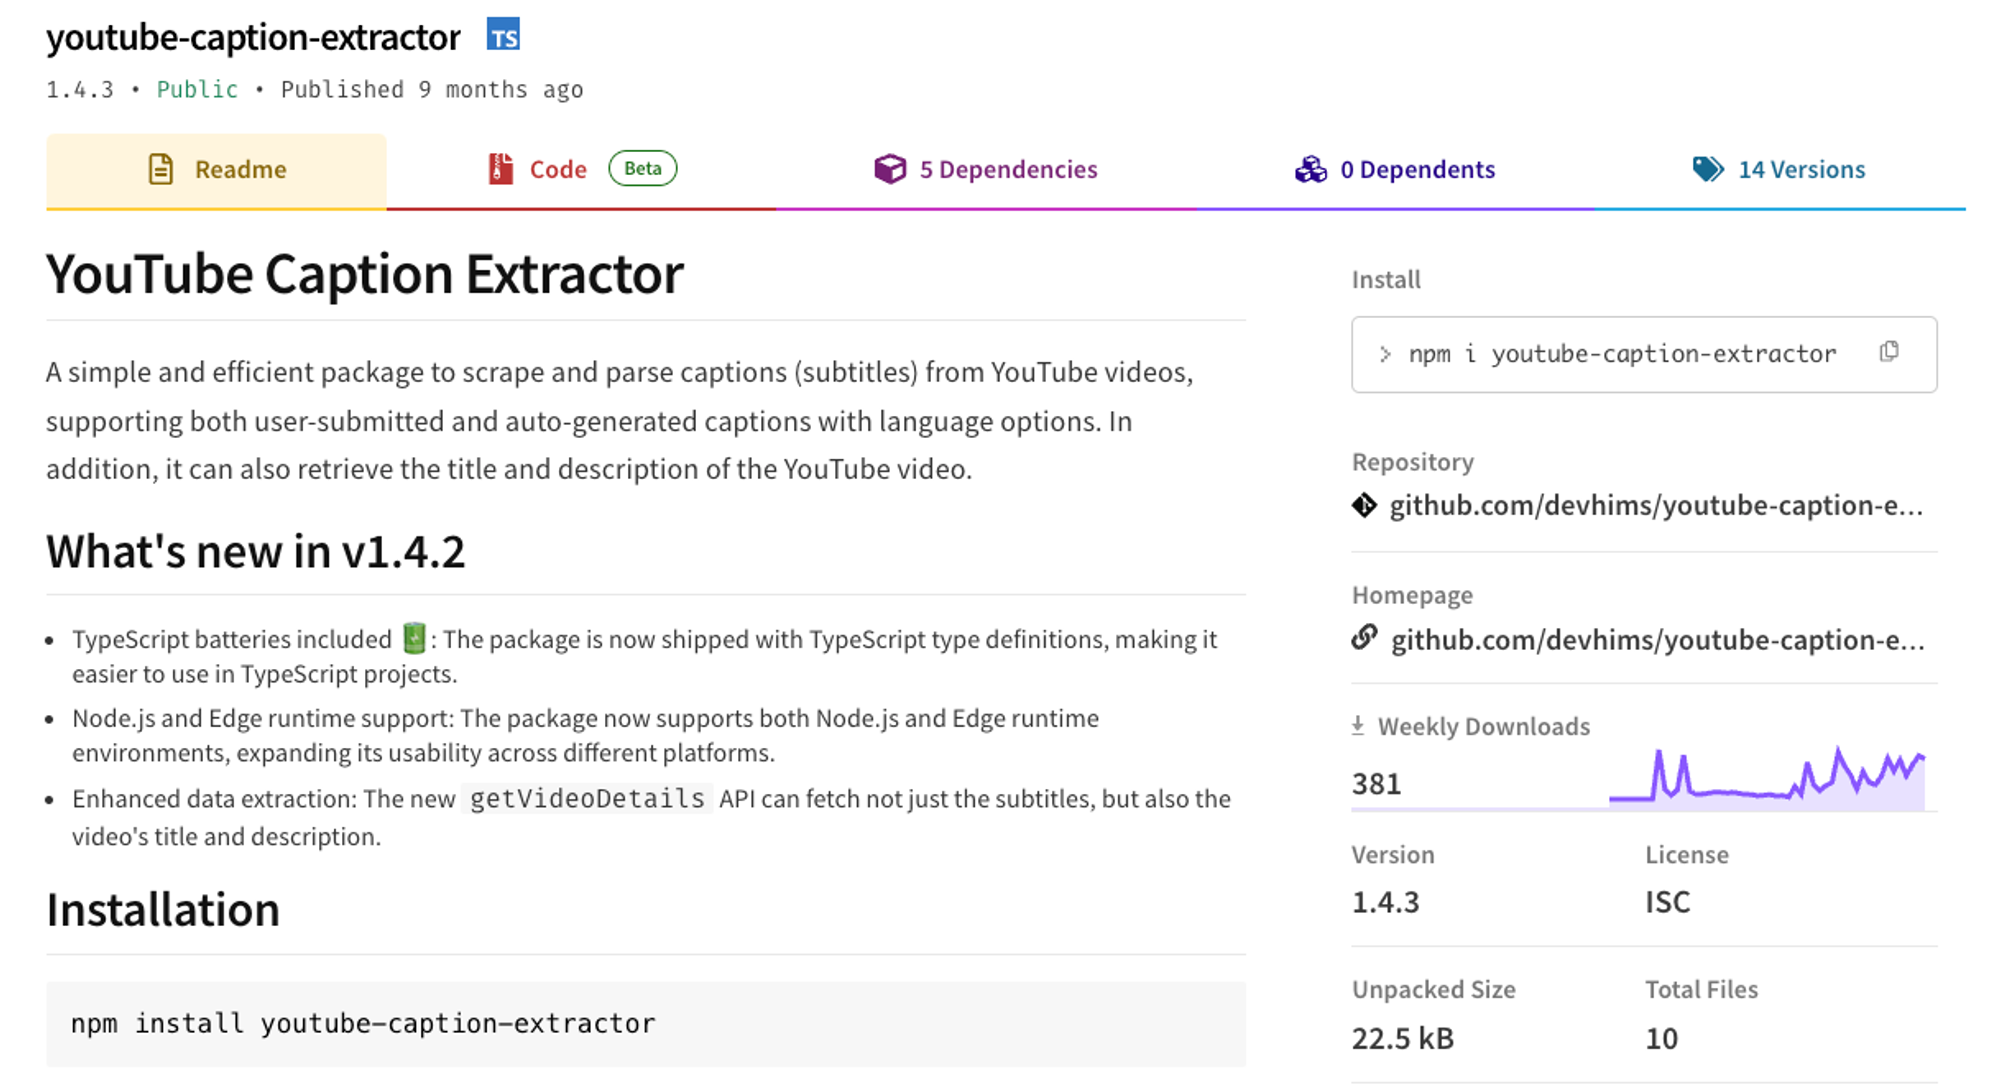This screenshot has width=2000, height=1090.
Task: Click the git repository diamond icon
Action: (1364, 506)
